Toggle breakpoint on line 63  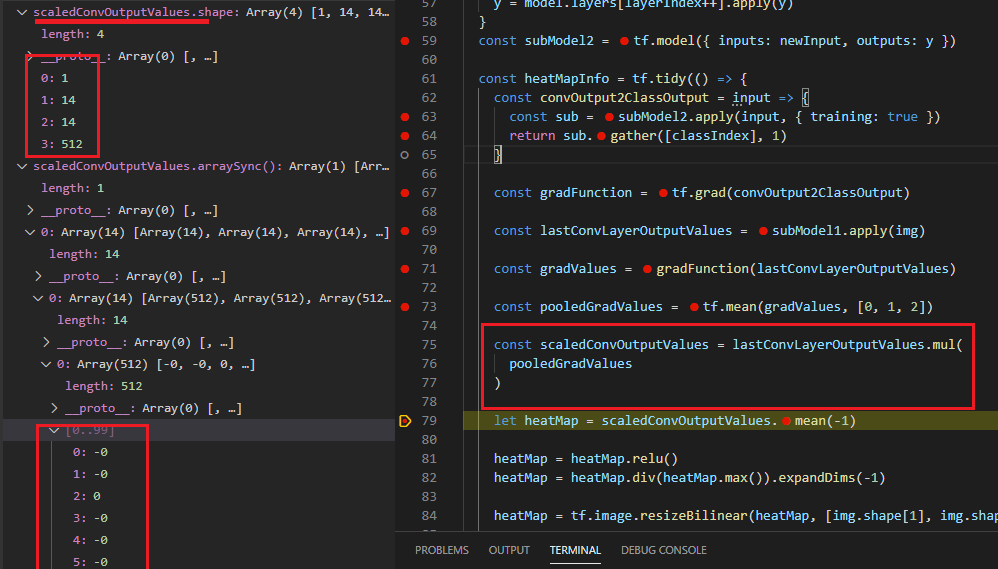click(x=405, y=117)
